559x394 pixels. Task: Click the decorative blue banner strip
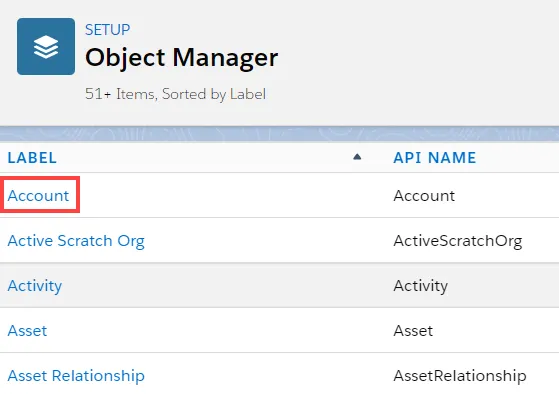(x=280, y=134)
